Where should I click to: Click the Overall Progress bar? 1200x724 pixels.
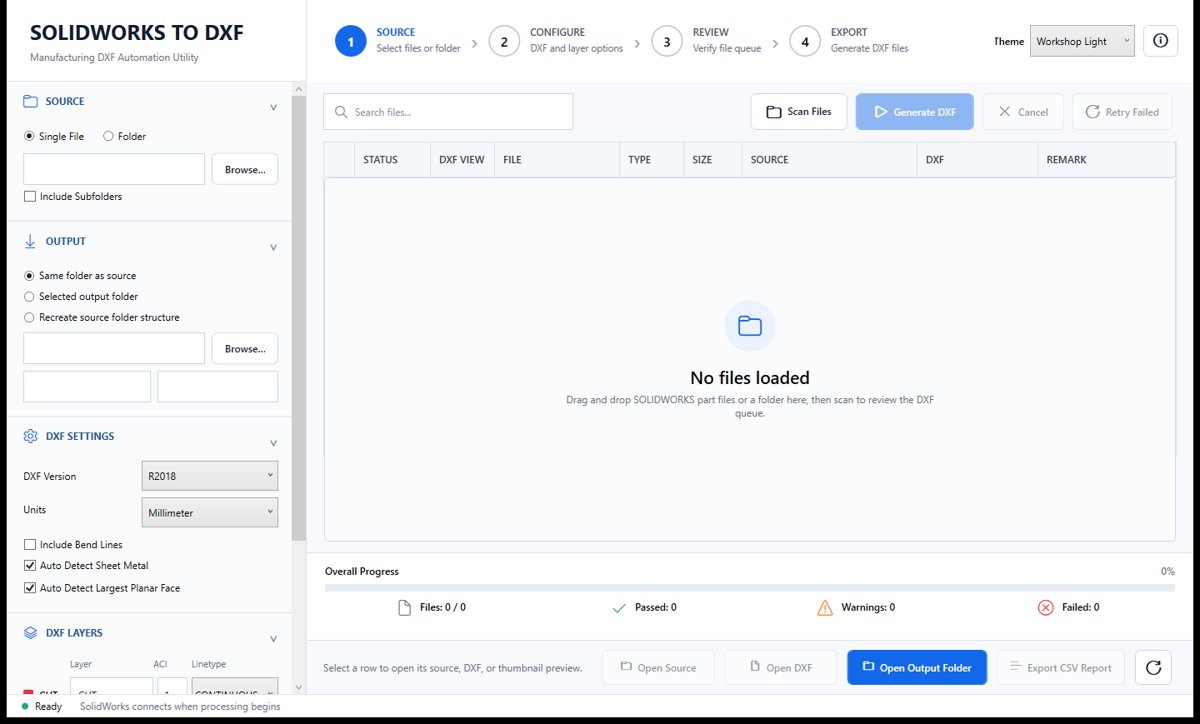pyautogui.click(x=749, y=588)
